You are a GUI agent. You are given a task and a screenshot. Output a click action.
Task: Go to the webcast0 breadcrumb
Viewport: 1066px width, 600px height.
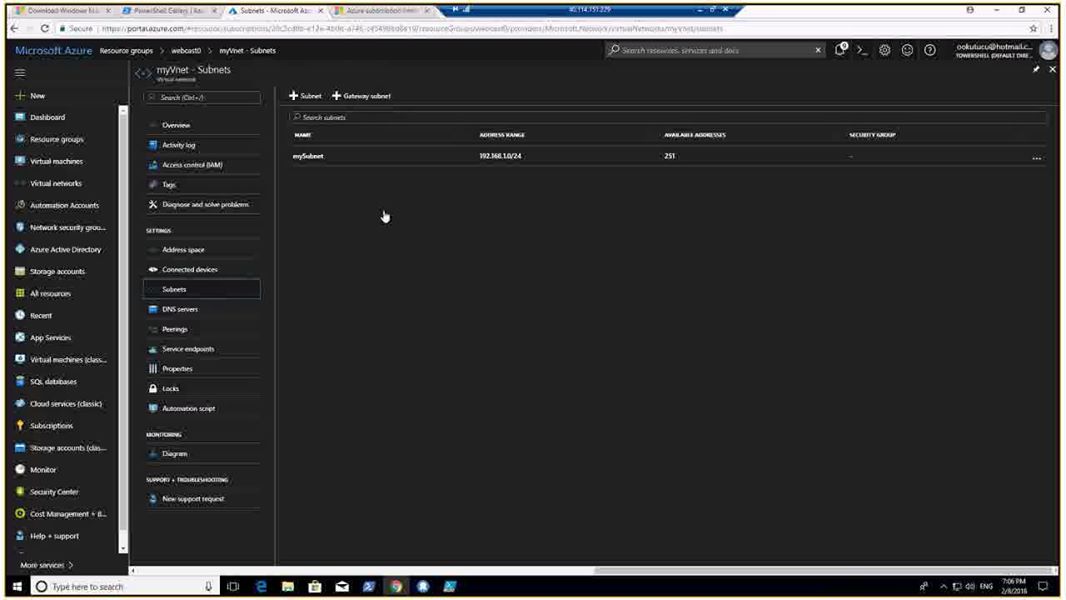tap(186, 50)
